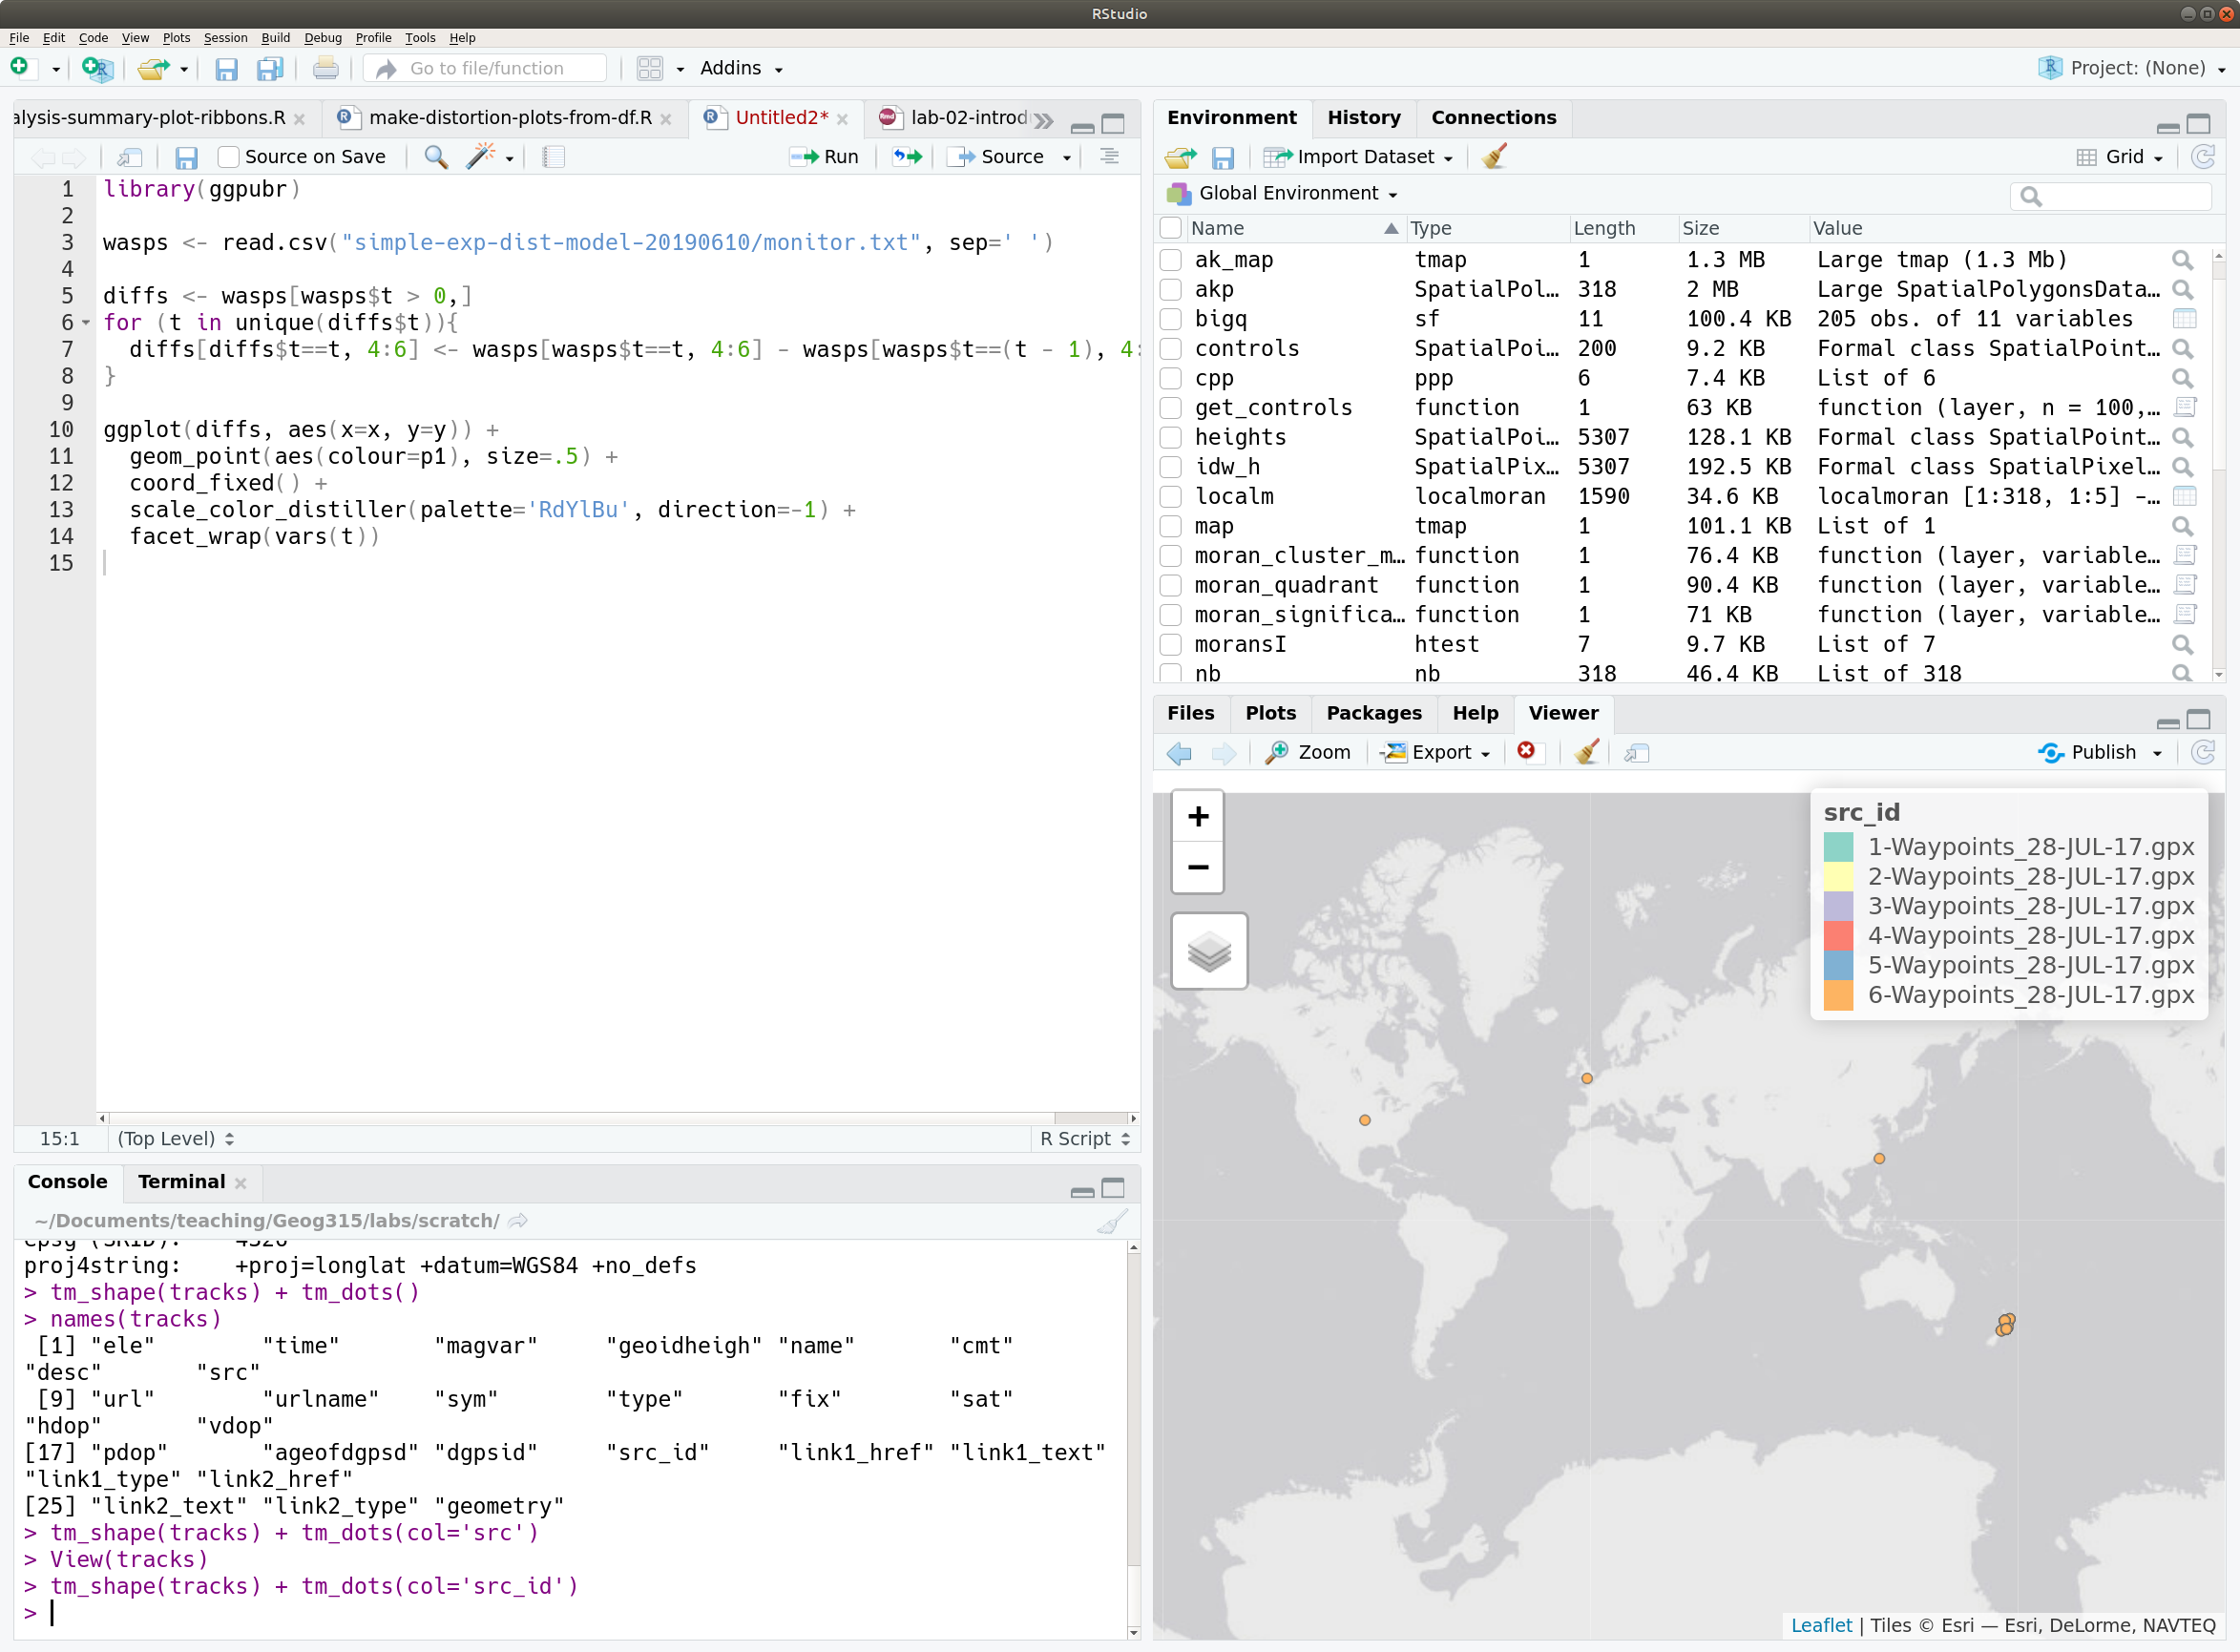Click the compile report notebook icon

[x=554, y=157]
